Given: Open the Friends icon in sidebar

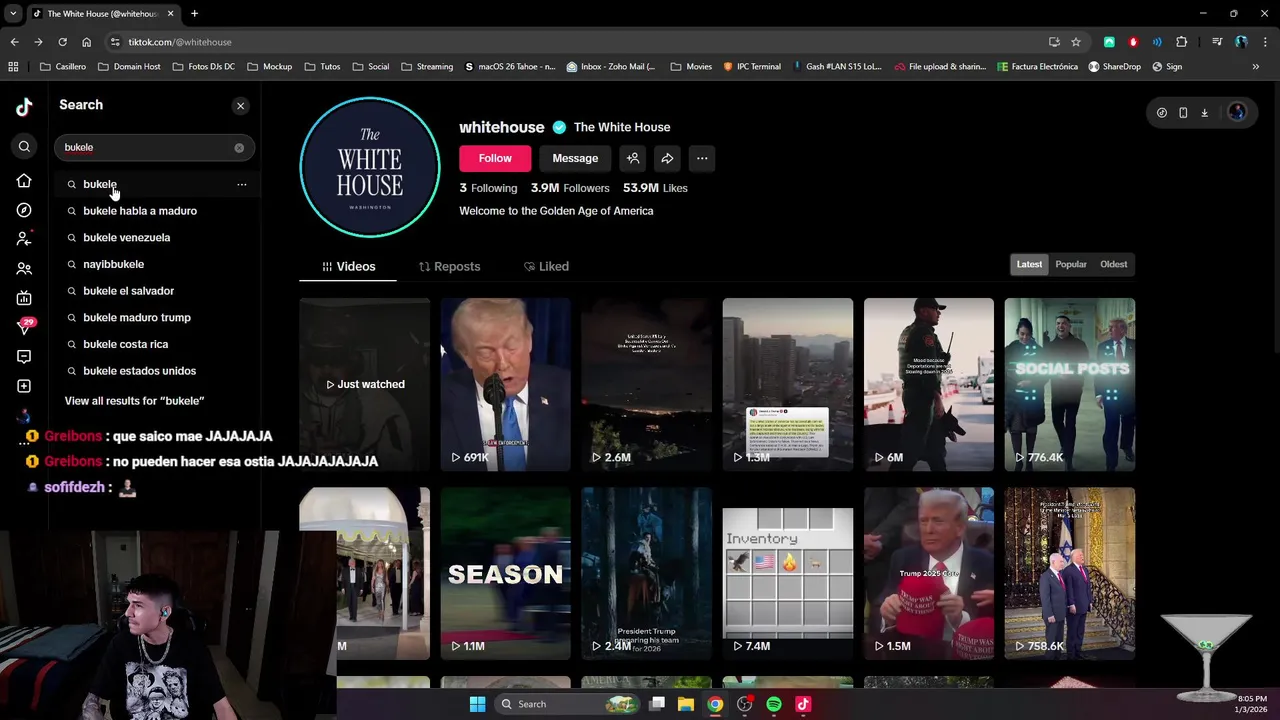Looking at the screenshot, I should 24,269.
